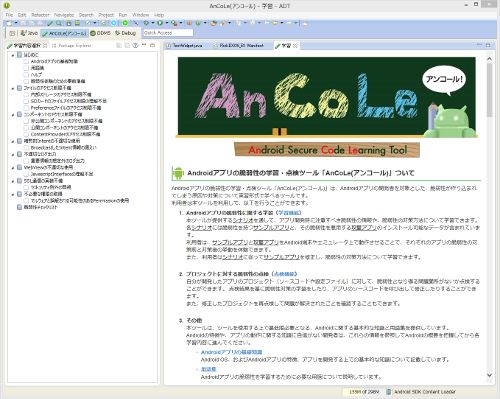Select Preferenceファイルのアクセス制限不備 tree item

[66, 108]
